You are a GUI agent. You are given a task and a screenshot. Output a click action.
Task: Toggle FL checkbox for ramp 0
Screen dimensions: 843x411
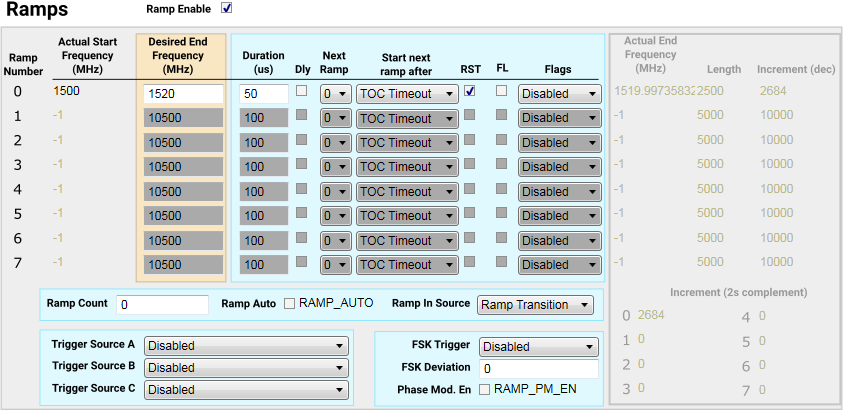(x=502, y=91)
